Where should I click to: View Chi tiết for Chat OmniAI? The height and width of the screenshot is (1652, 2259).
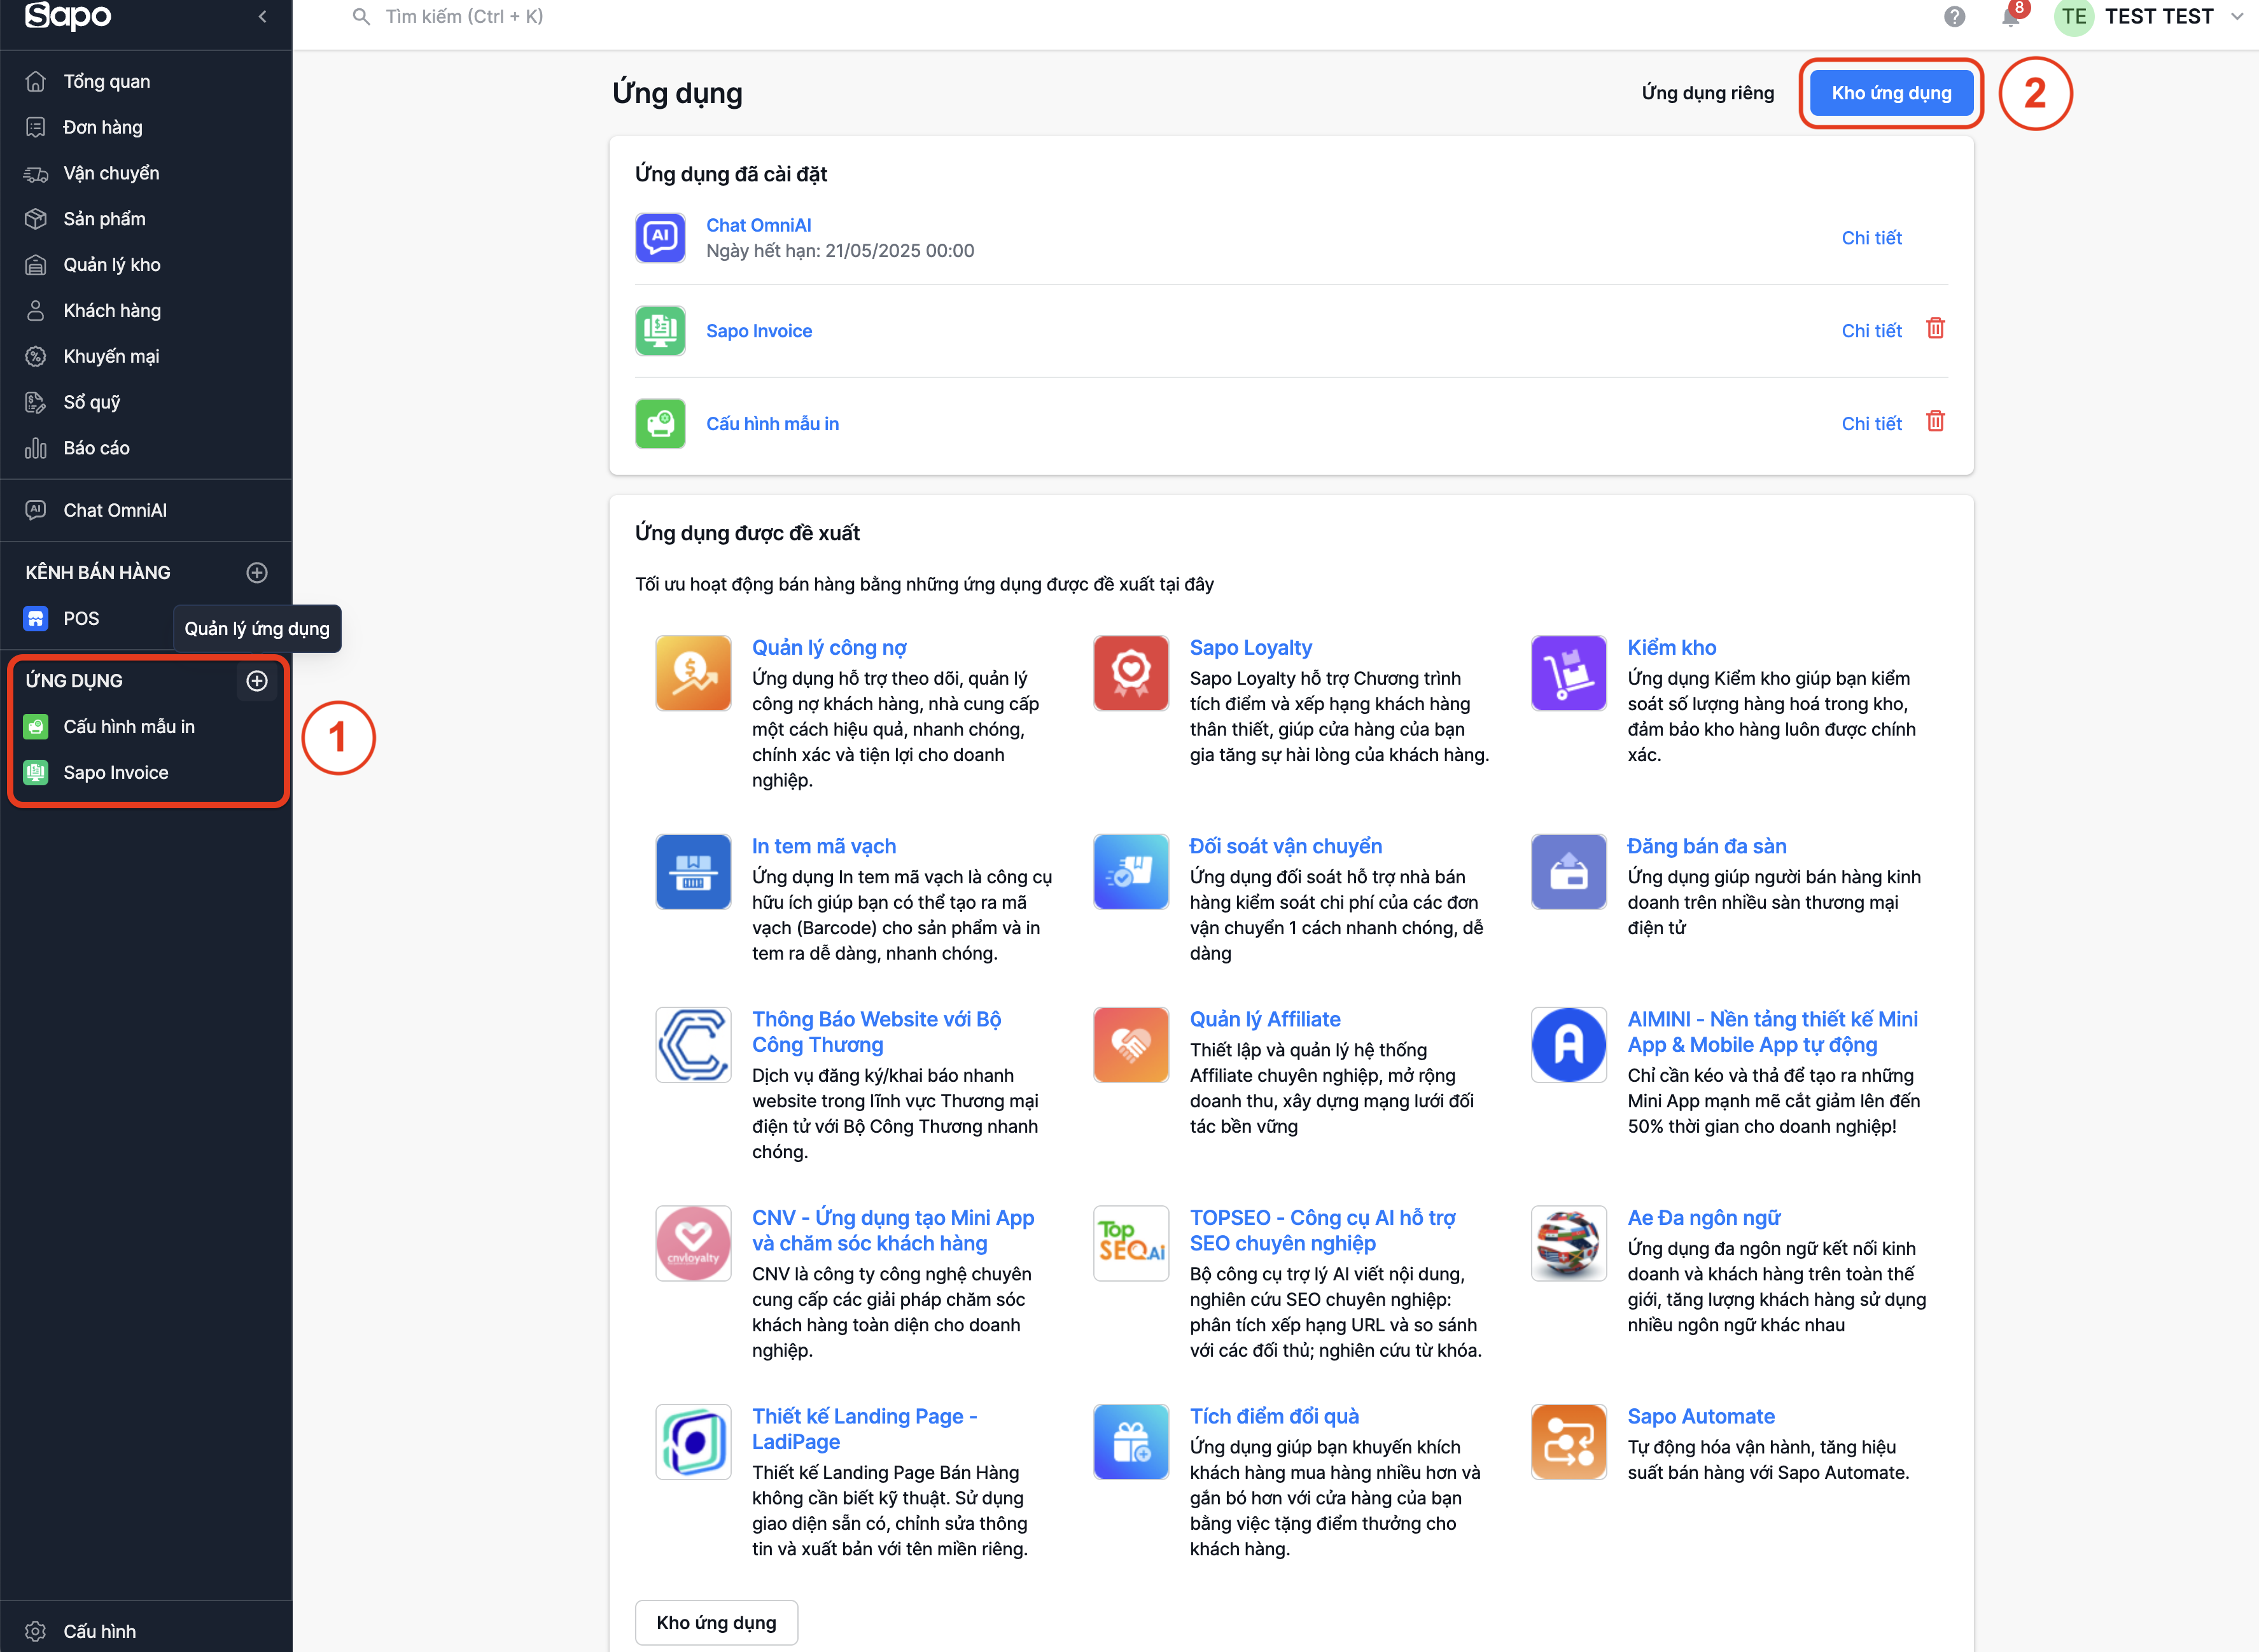click(x=1871, y=238)
